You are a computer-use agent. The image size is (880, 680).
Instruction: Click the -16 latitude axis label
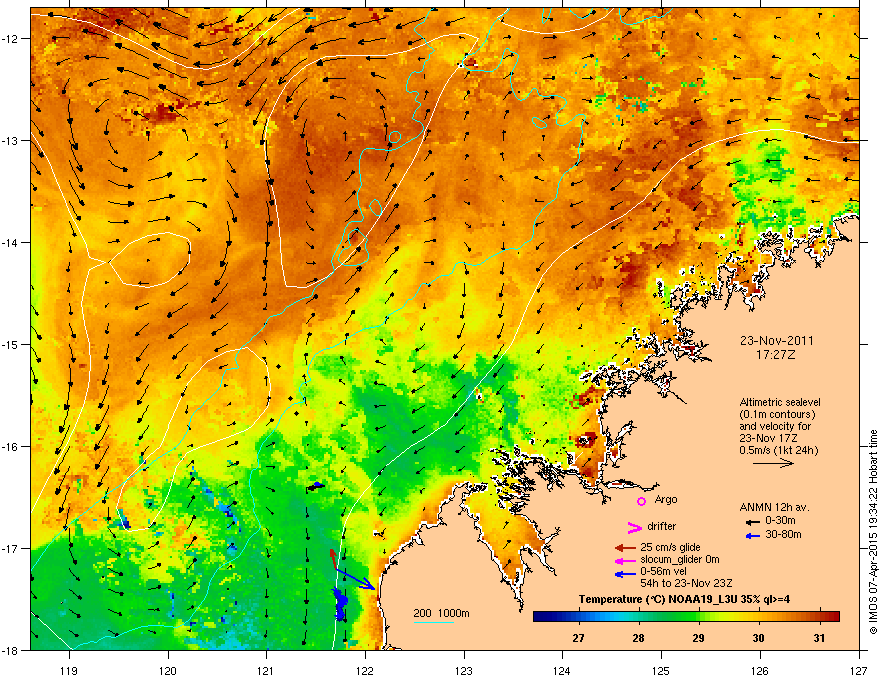click(x=11, y=447)
